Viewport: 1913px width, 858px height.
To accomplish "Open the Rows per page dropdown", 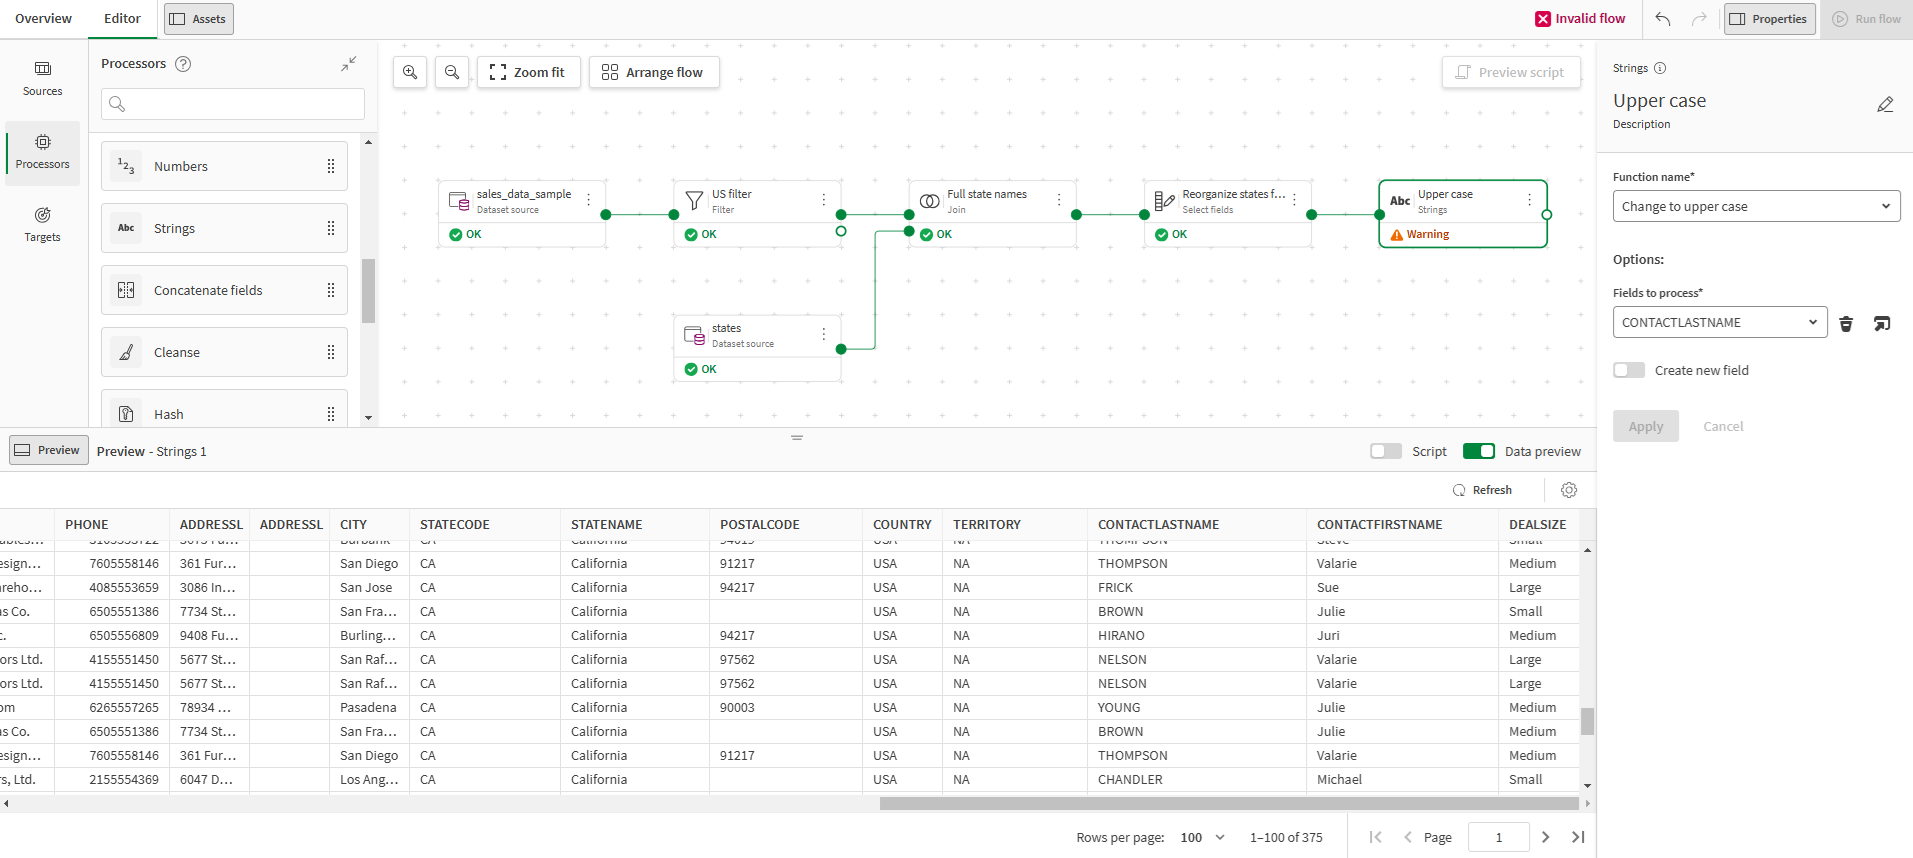I will click(1203, 838).
